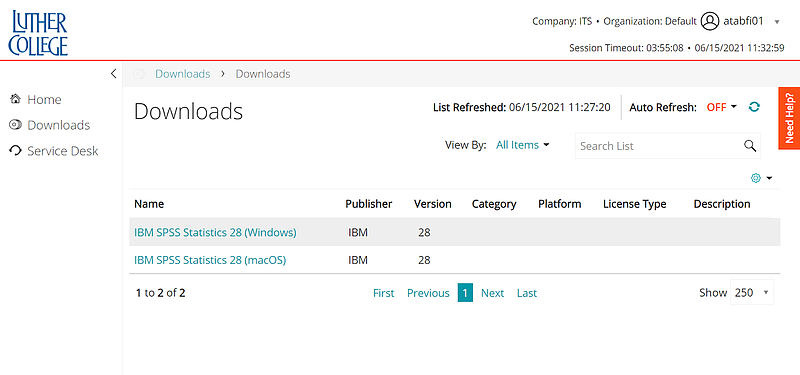The width and height of the screenshot is (800, 375).
Task: Click the second Downloads breadcrumb item
Action: pyautogui.click(x=263, y=74)
